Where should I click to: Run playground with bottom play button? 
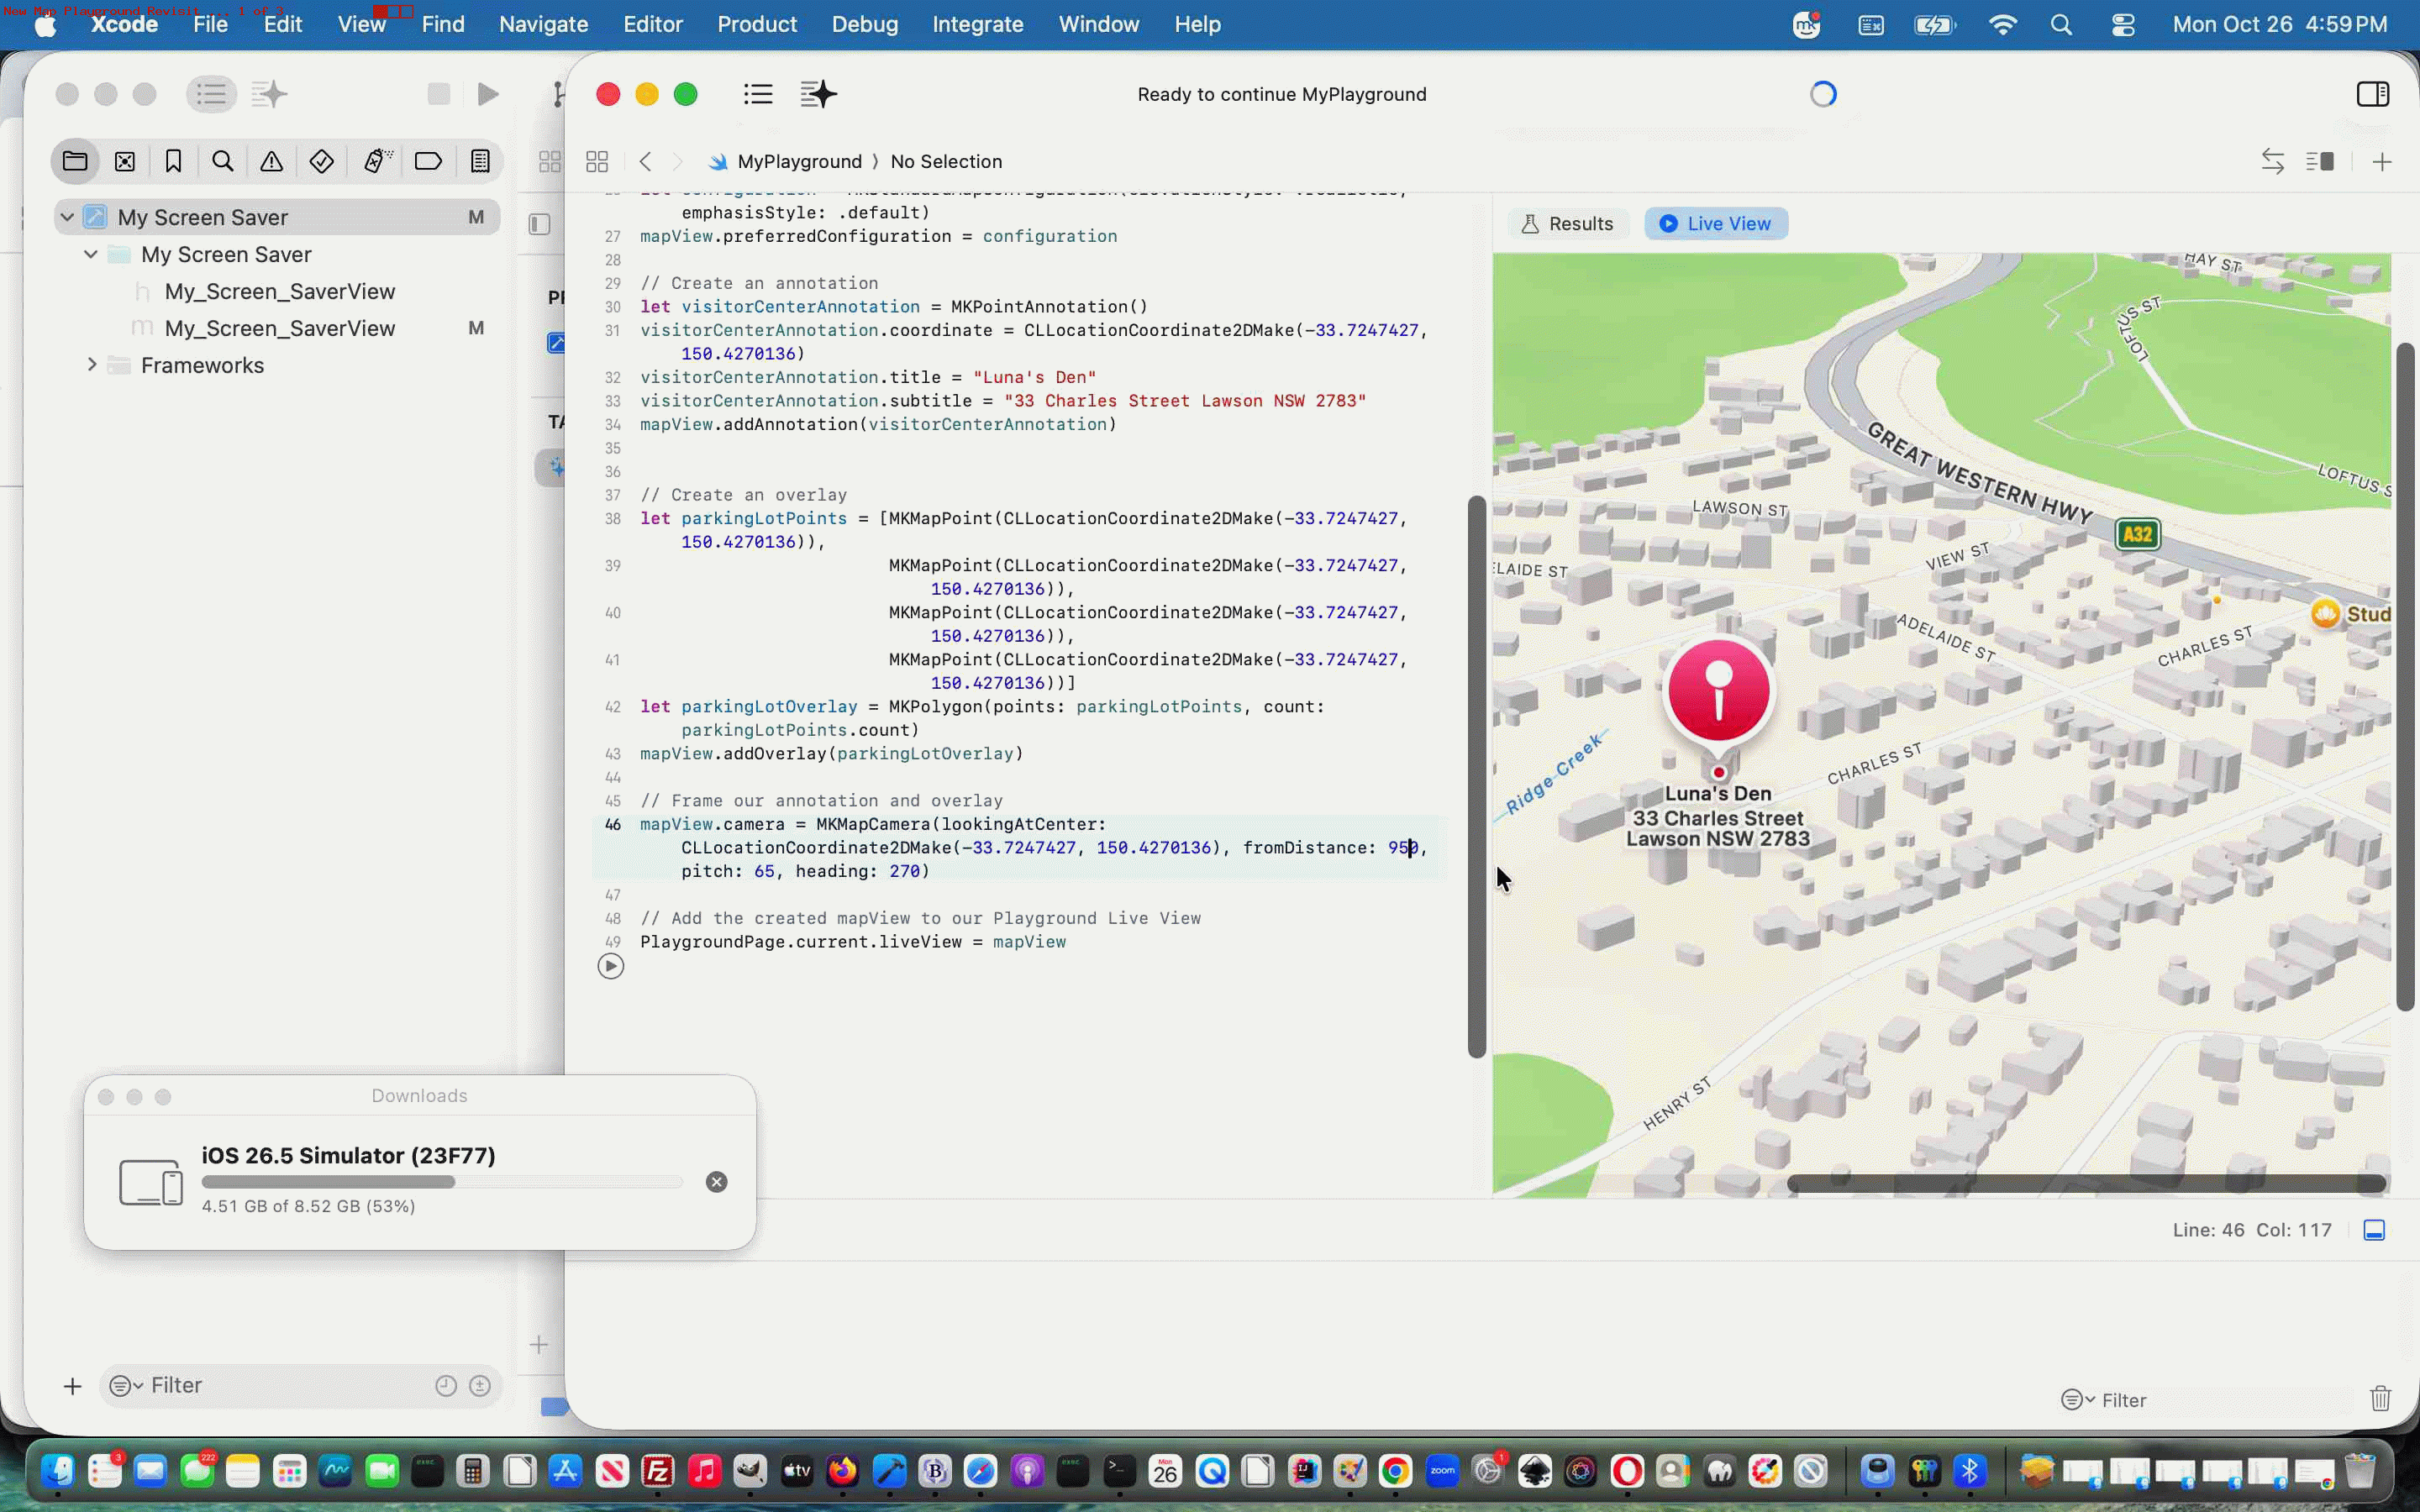[611, 966]
